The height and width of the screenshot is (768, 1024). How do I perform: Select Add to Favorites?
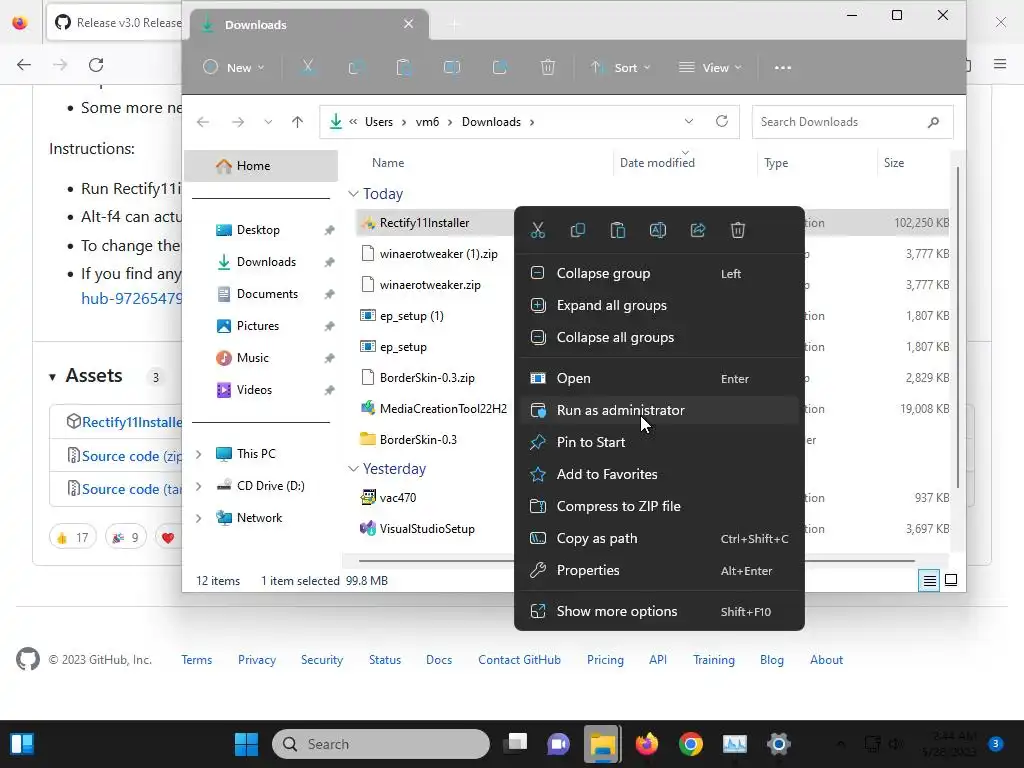[x=660, y=474]
